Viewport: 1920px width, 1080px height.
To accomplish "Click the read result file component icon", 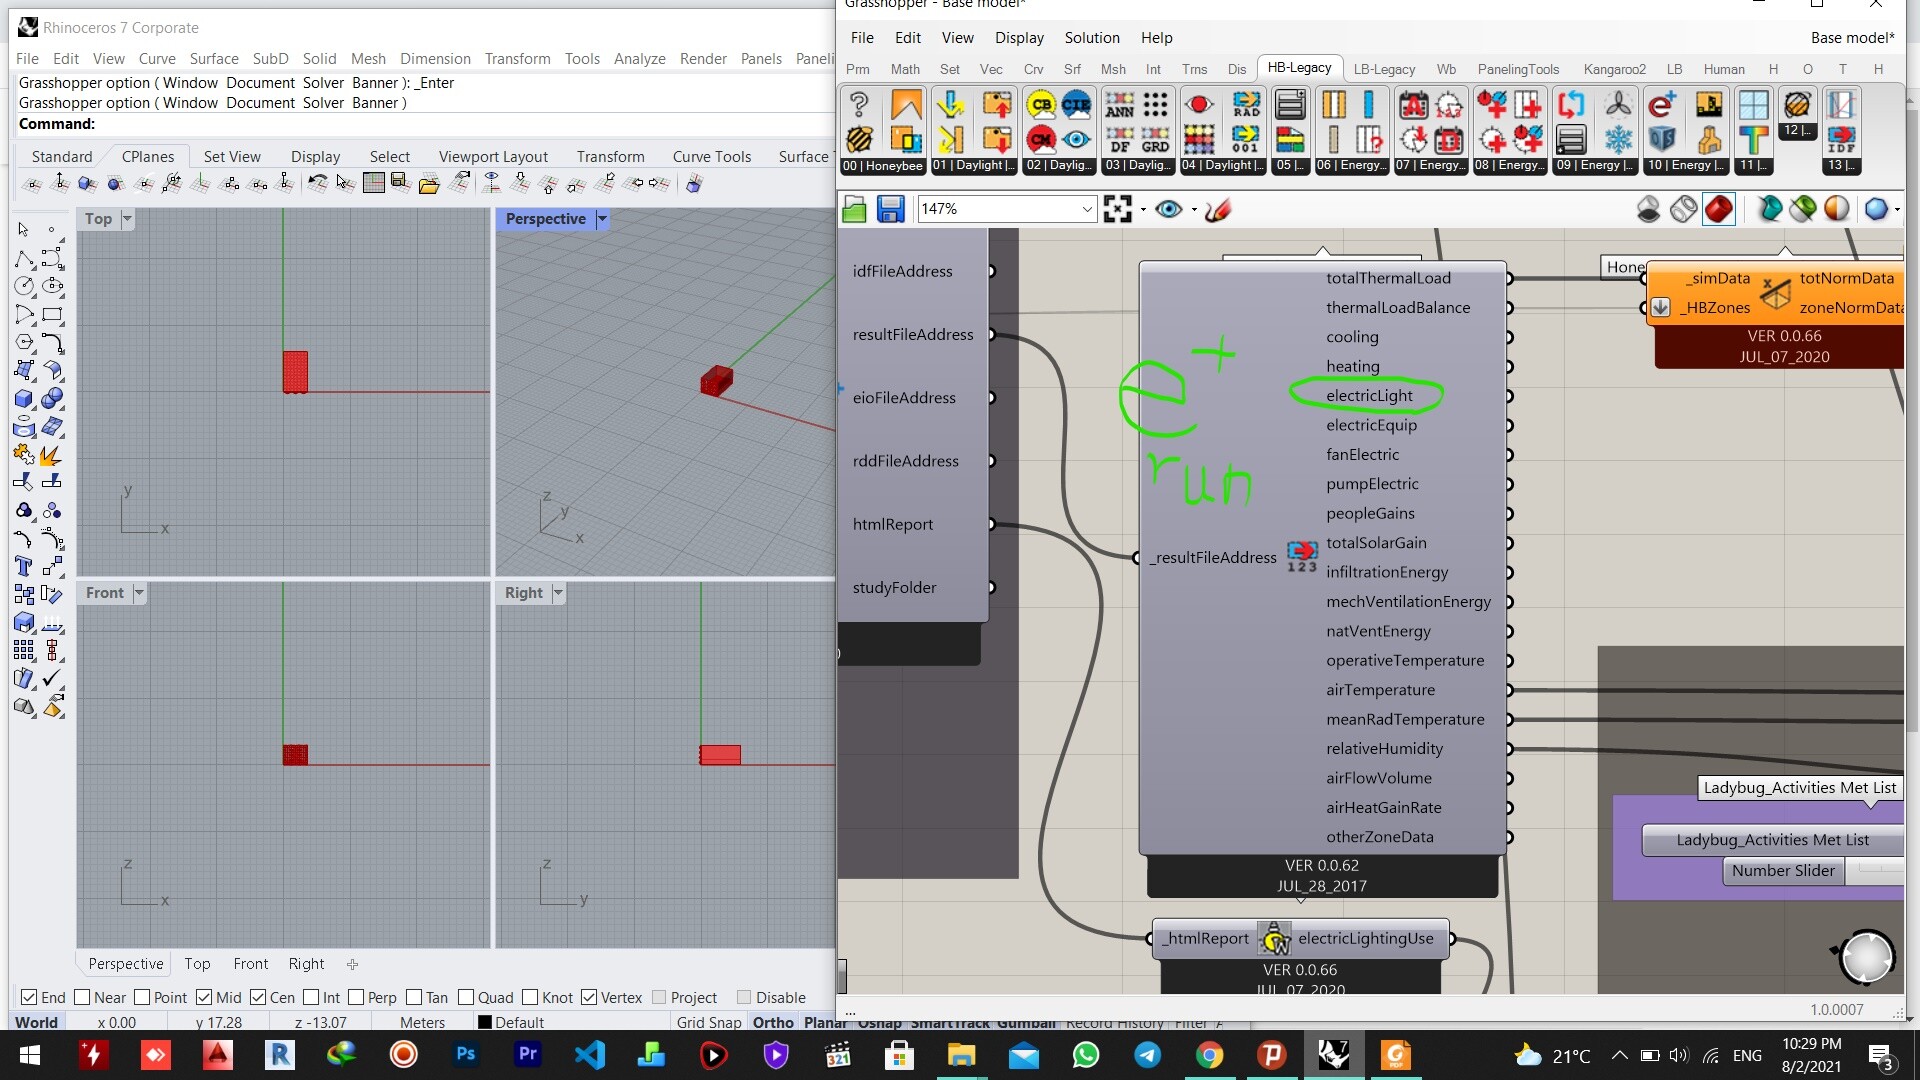I will (x=1302, y=557).
